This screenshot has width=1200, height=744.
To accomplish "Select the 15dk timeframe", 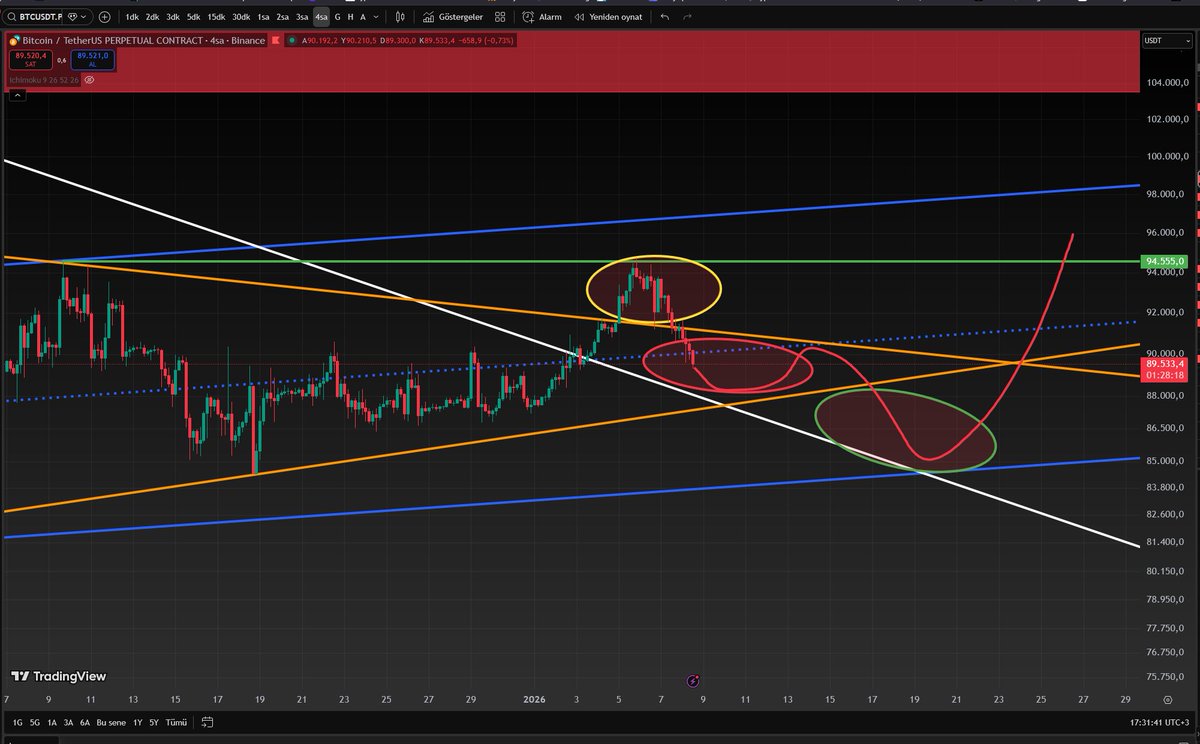I will click(216, 17).
